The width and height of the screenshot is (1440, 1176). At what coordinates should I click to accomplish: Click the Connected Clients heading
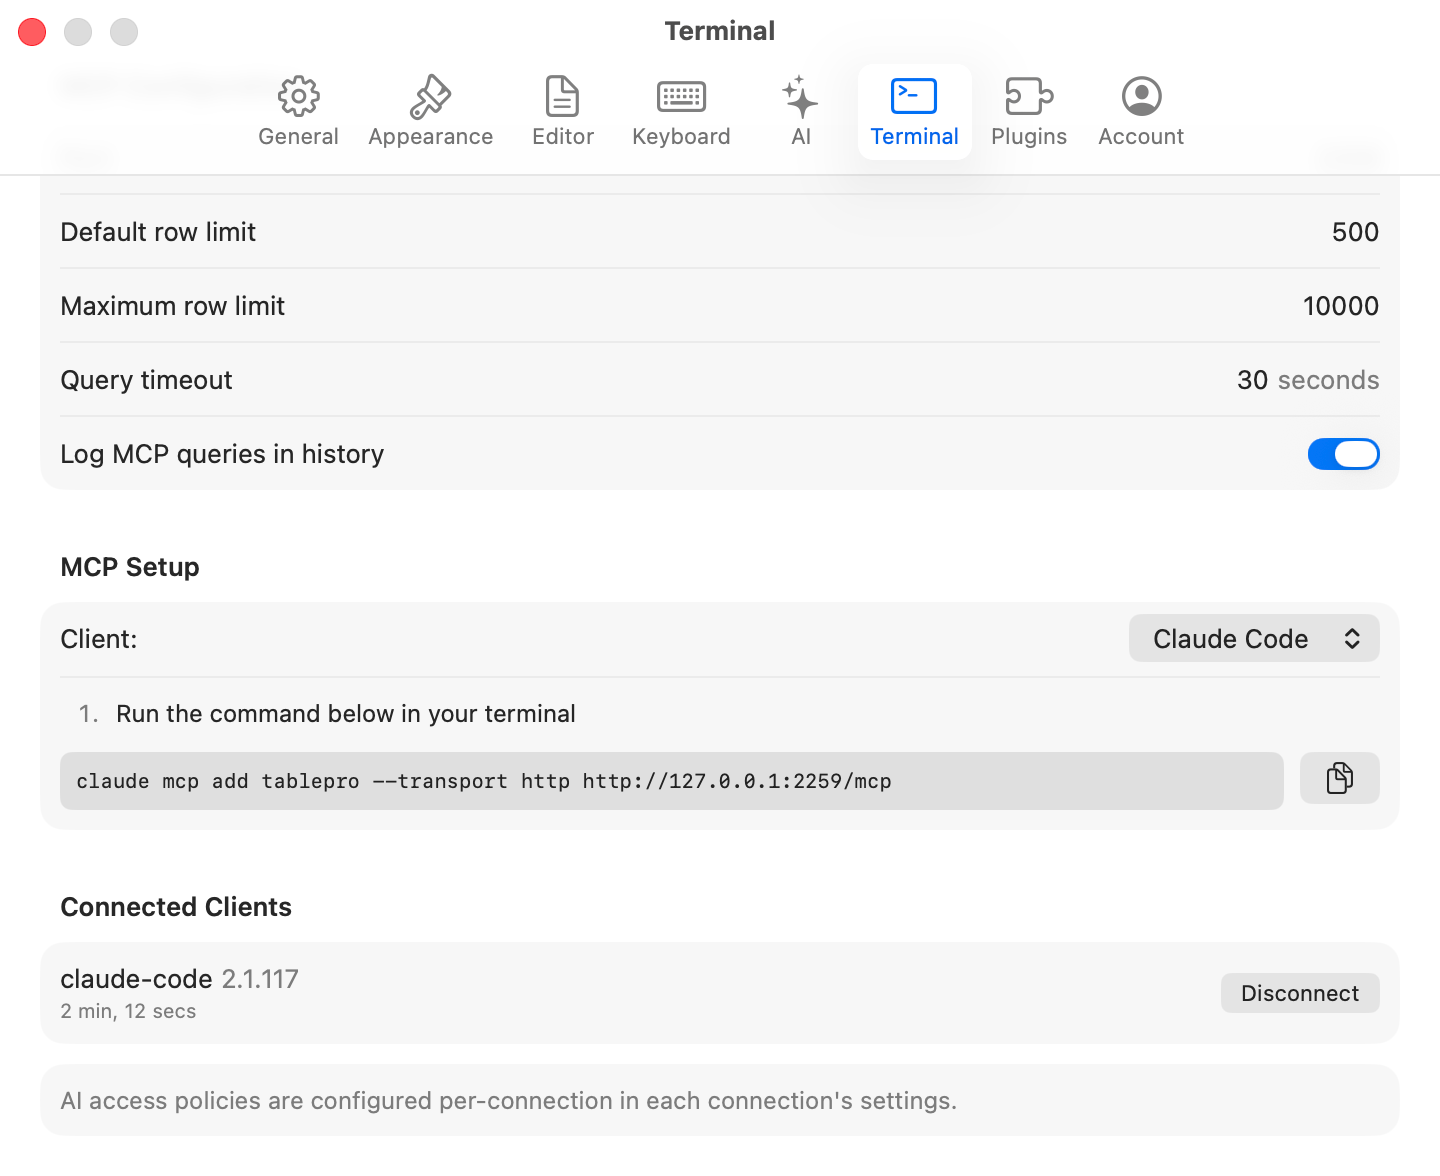click(176, 907)
